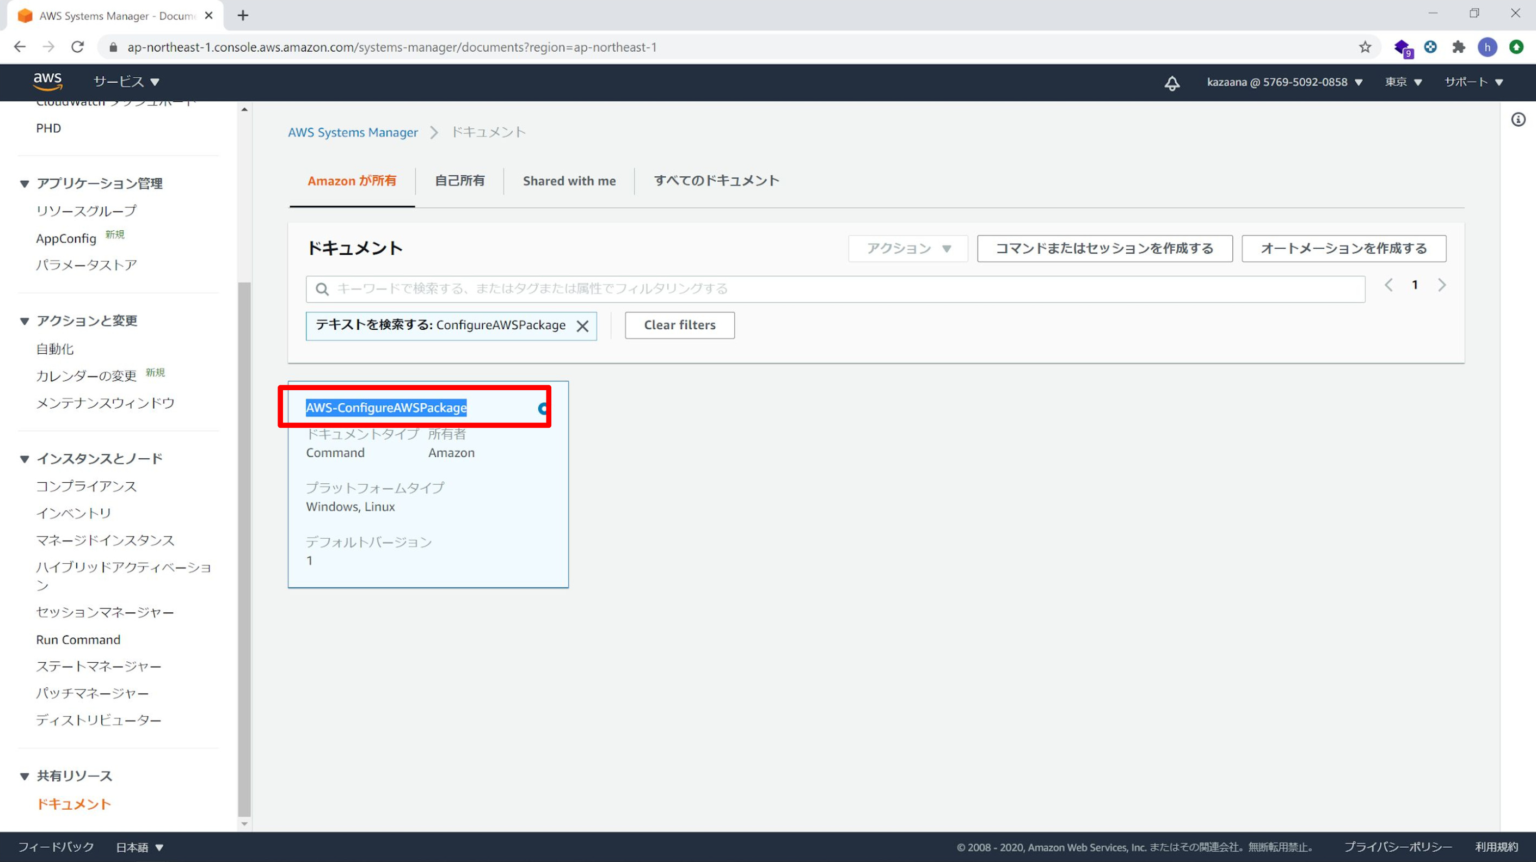Open the notifications bell icon
Image resolution: width=1536 pixels, height=862 pixels.
click(x=1172, y=82)
